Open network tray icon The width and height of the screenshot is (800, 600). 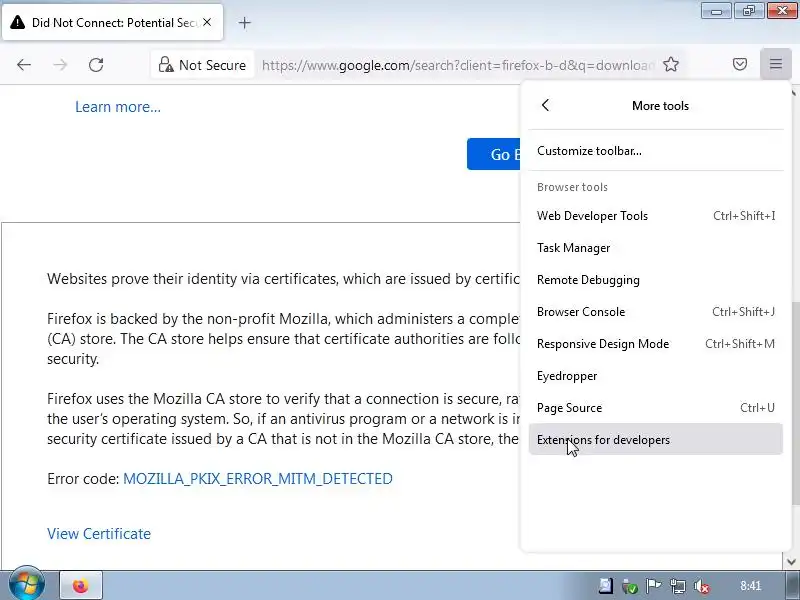click(678, 586)
